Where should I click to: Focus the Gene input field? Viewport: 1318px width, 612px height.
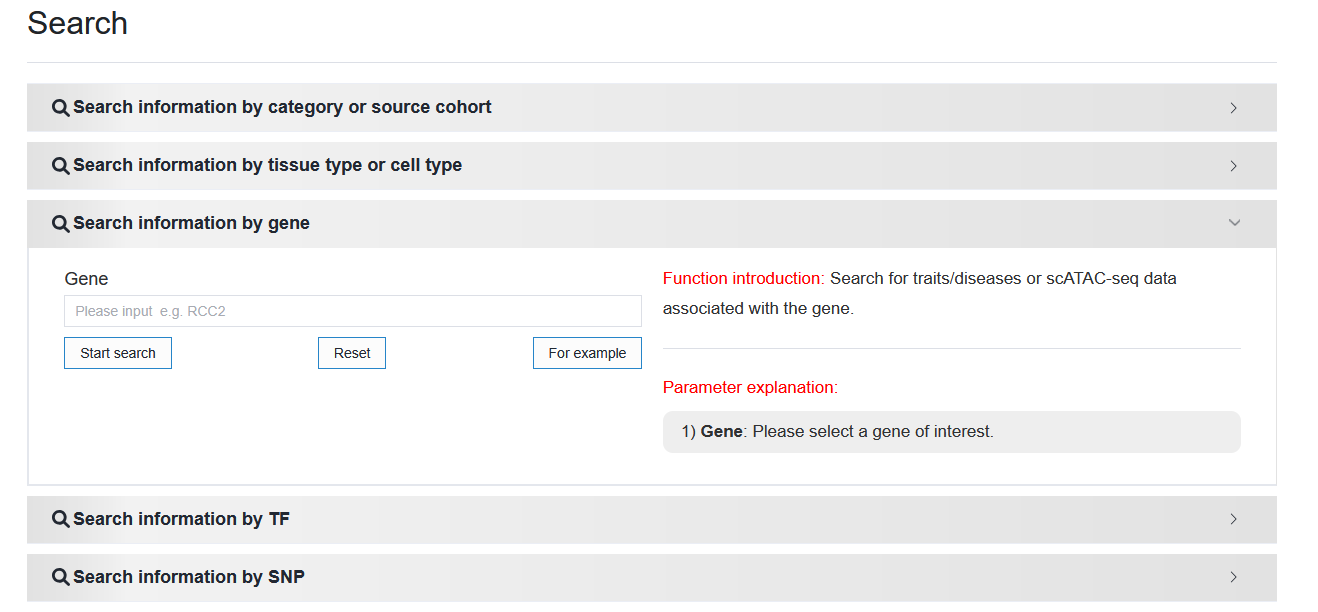point(353,311)
